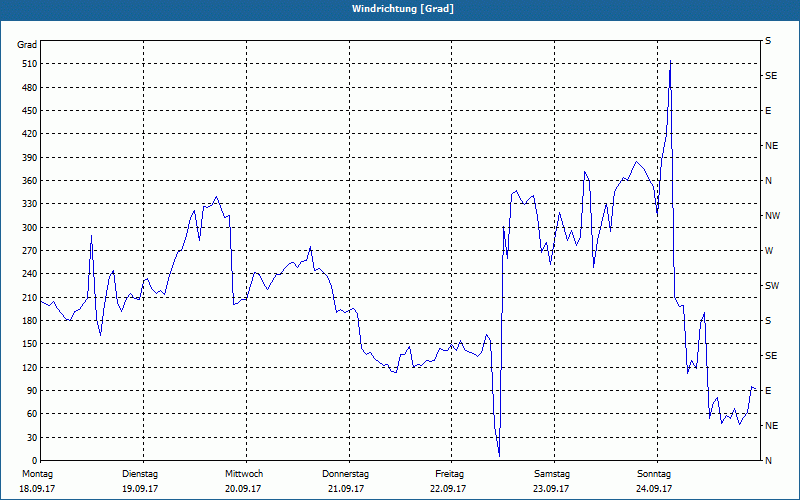Viewport: 800px width, 500px height.
Task: Click the y-axis value 30
Action: [x=32, y=437]
